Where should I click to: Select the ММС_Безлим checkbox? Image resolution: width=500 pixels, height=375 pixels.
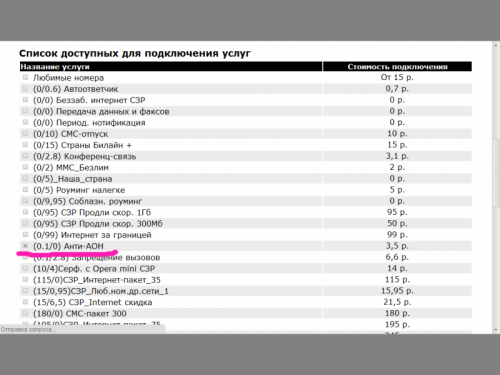click(25, 167)
